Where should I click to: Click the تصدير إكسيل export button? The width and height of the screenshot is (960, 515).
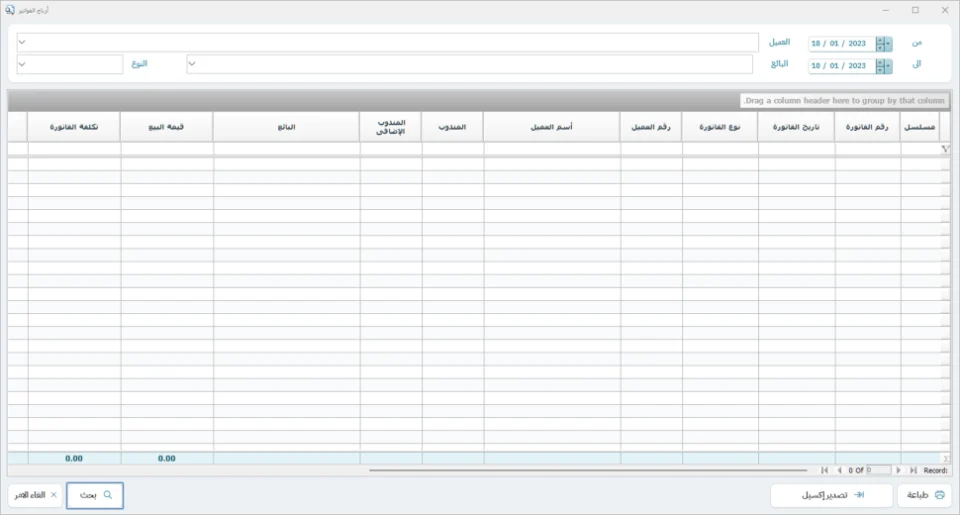pyautogui.click(x=831, y=495)
